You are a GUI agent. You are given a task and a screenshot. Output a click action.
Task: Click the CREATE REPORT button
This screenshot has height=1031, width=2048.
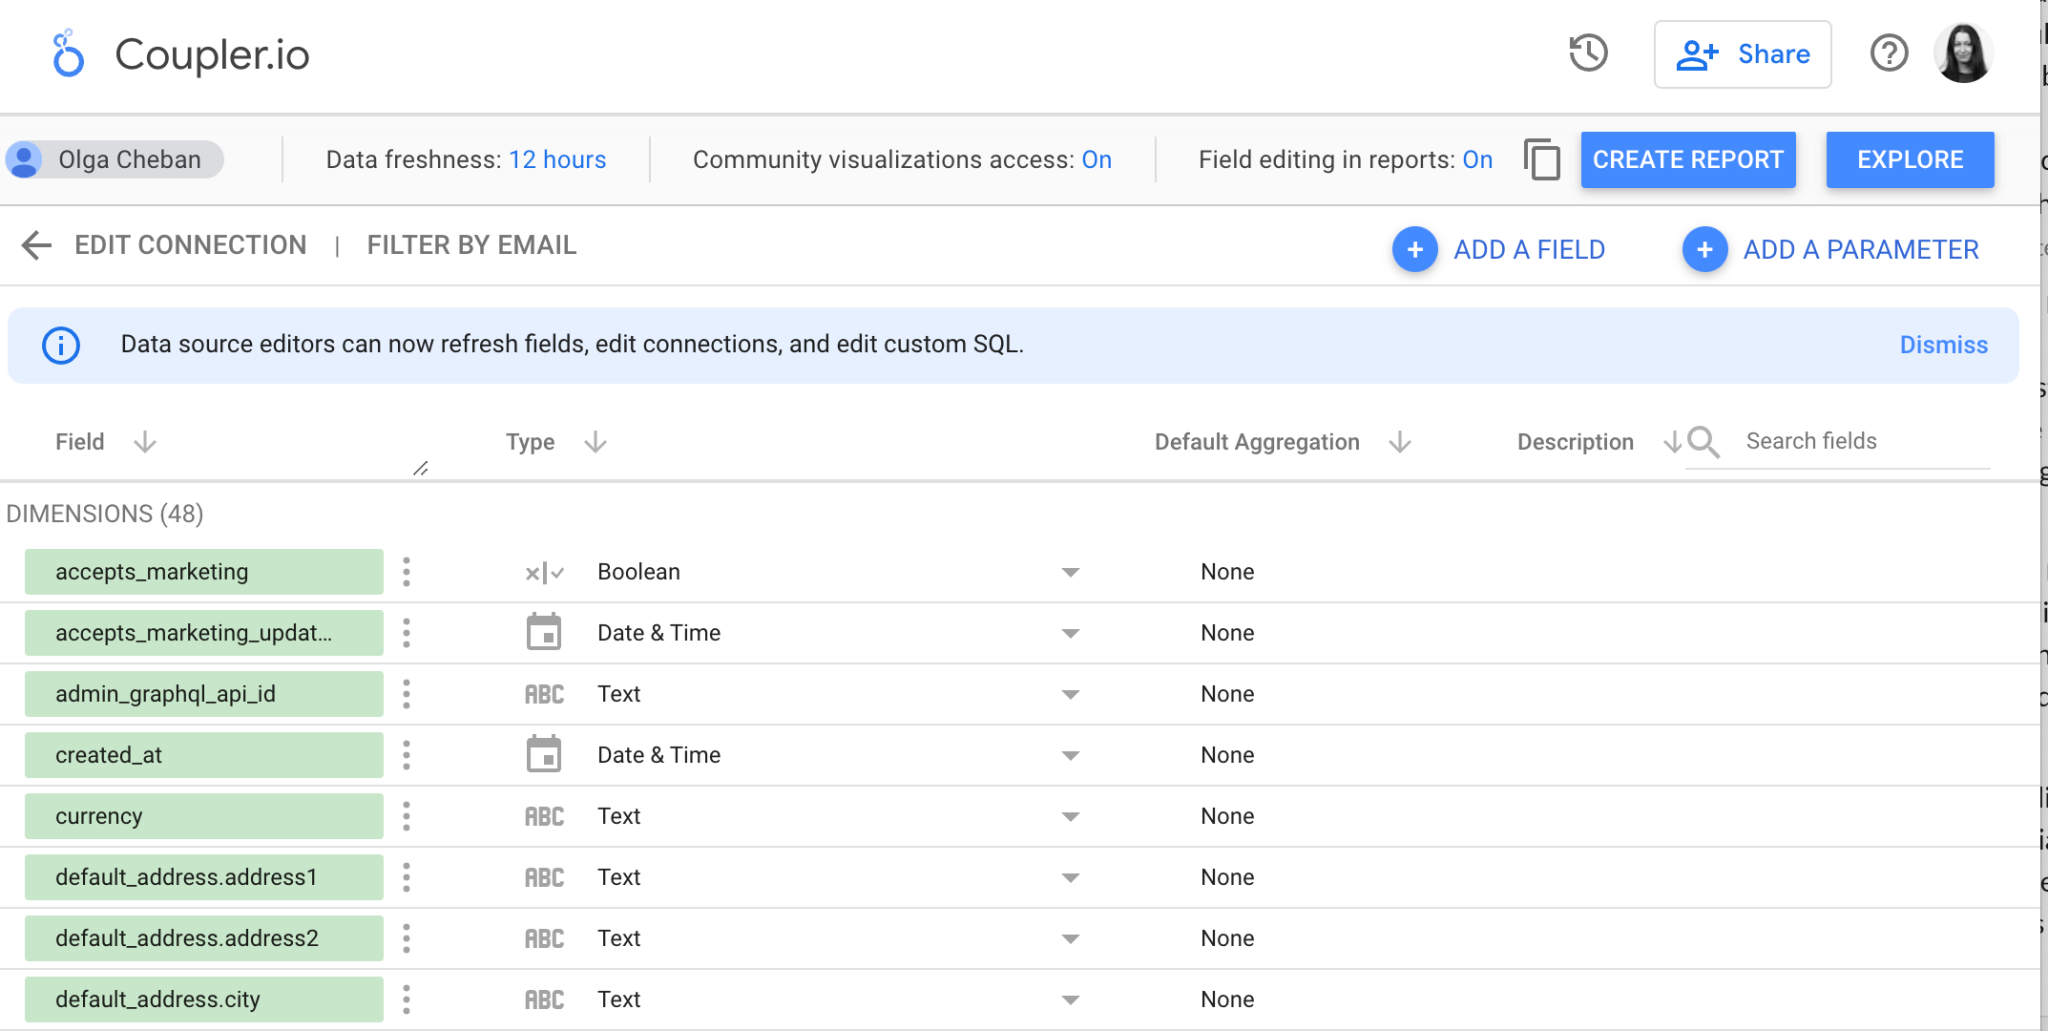pyautogui.click(x=1687, y=159)
